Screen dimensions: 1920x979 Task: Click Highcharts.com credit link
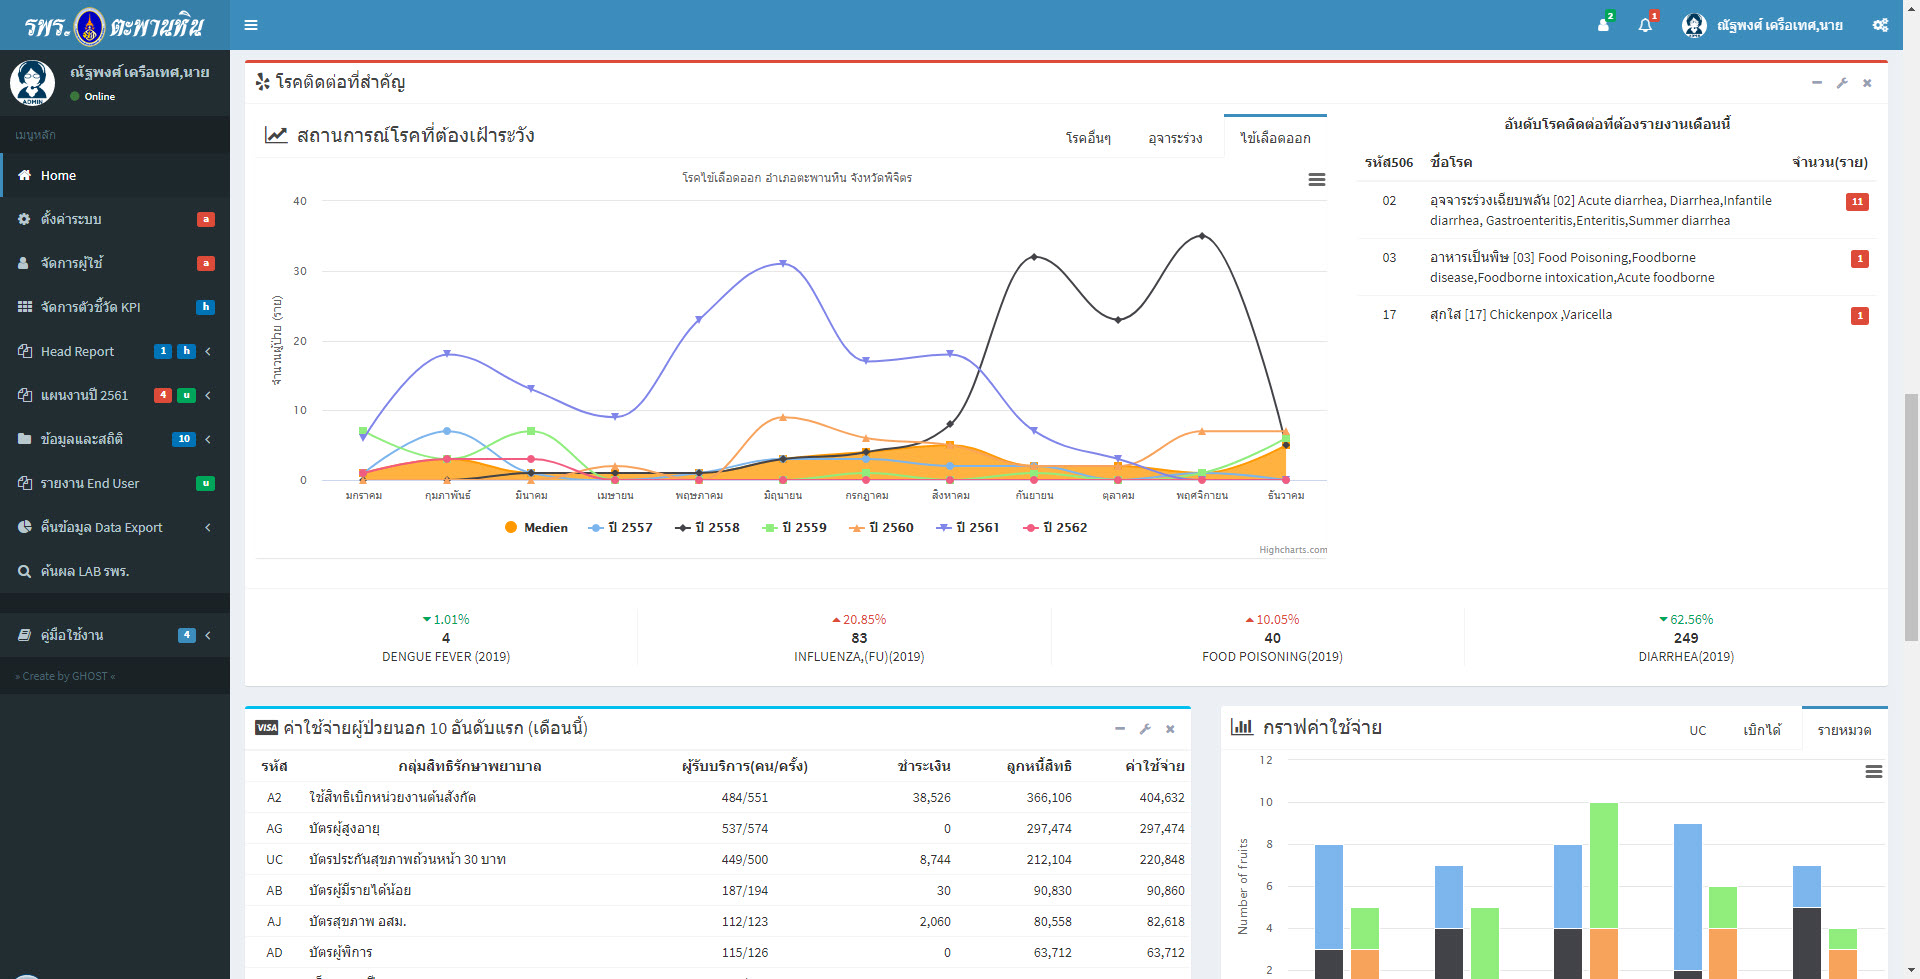pyautogui.click(x=1293, y=550)
